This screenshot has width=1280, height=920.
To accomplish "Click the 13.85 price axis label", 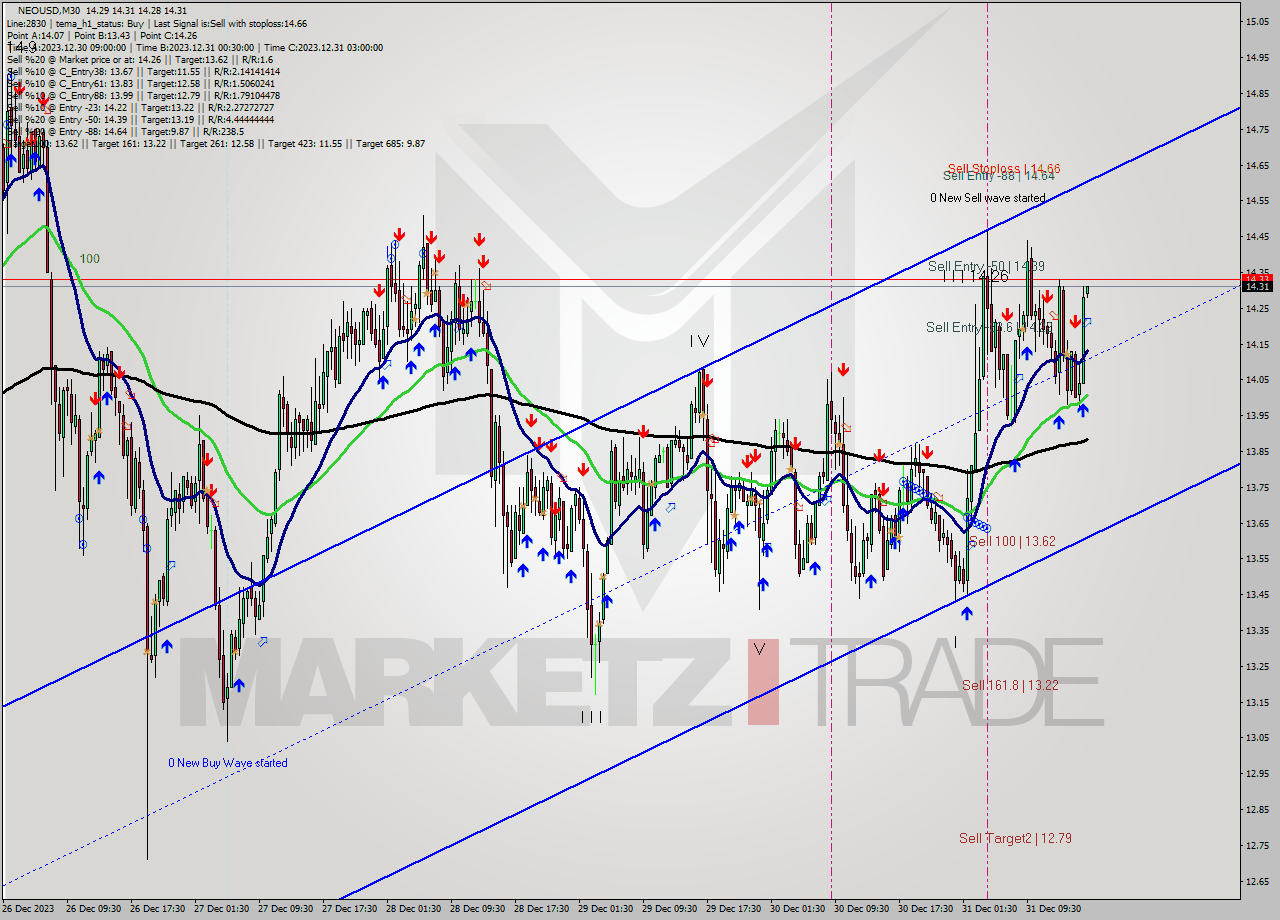I will pyautogui.click(x=1257, y=451).
